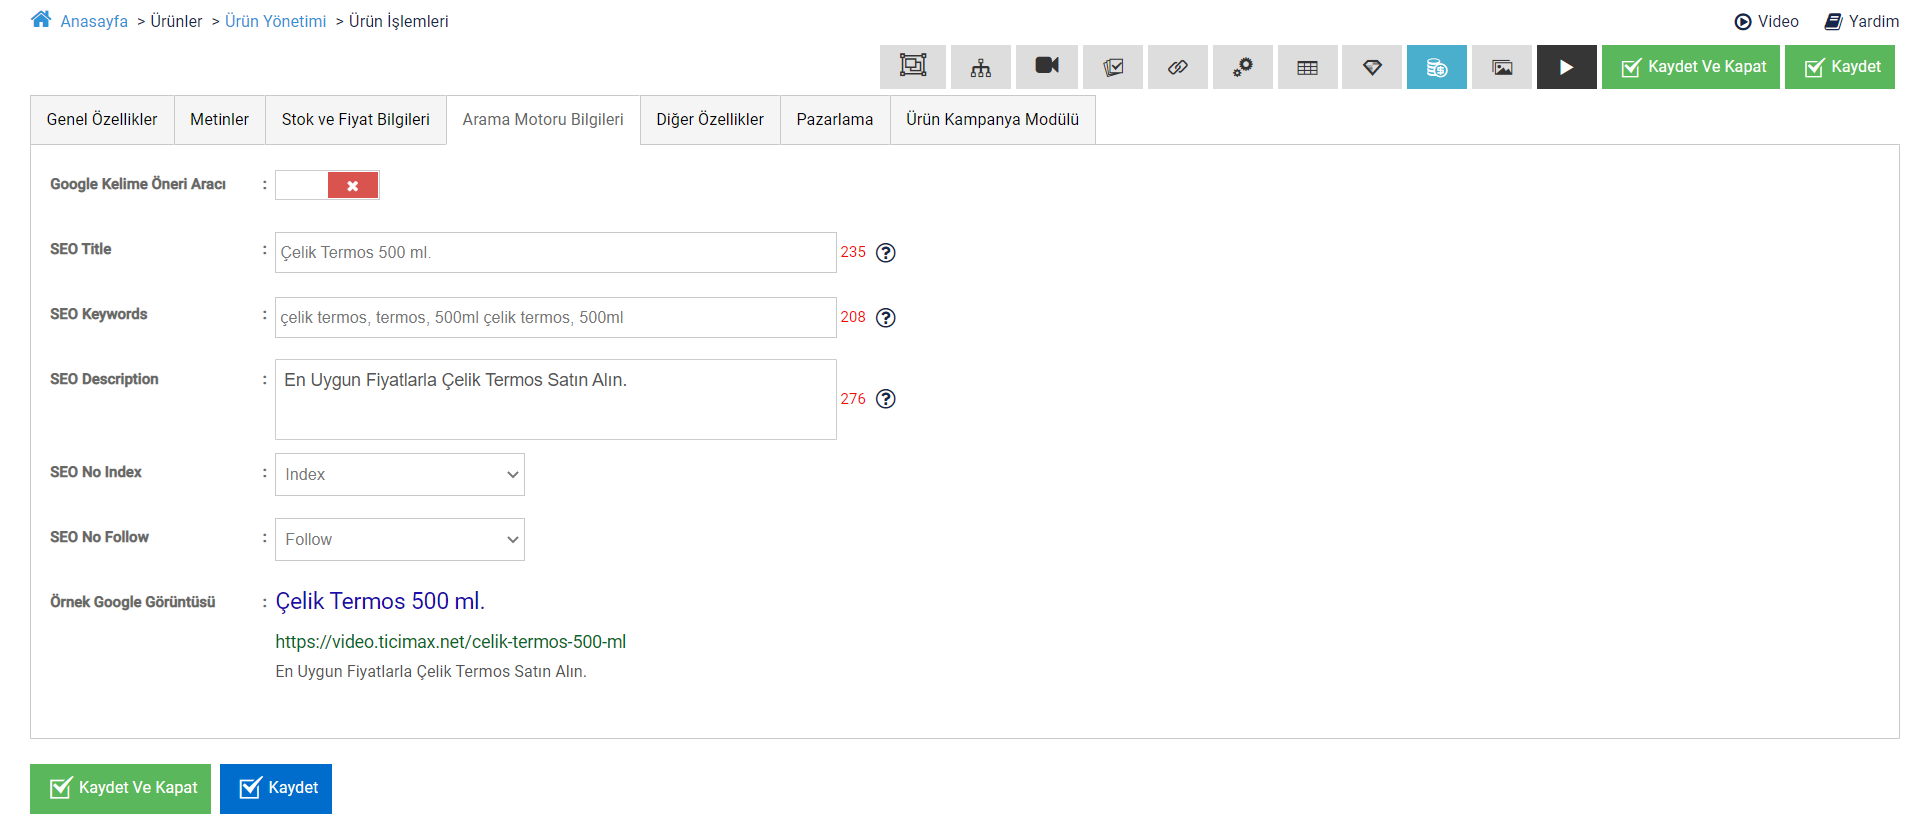
Task: Follow the Ürün Yönetimi breadcrumb link
Action: (x=275, y=22)
